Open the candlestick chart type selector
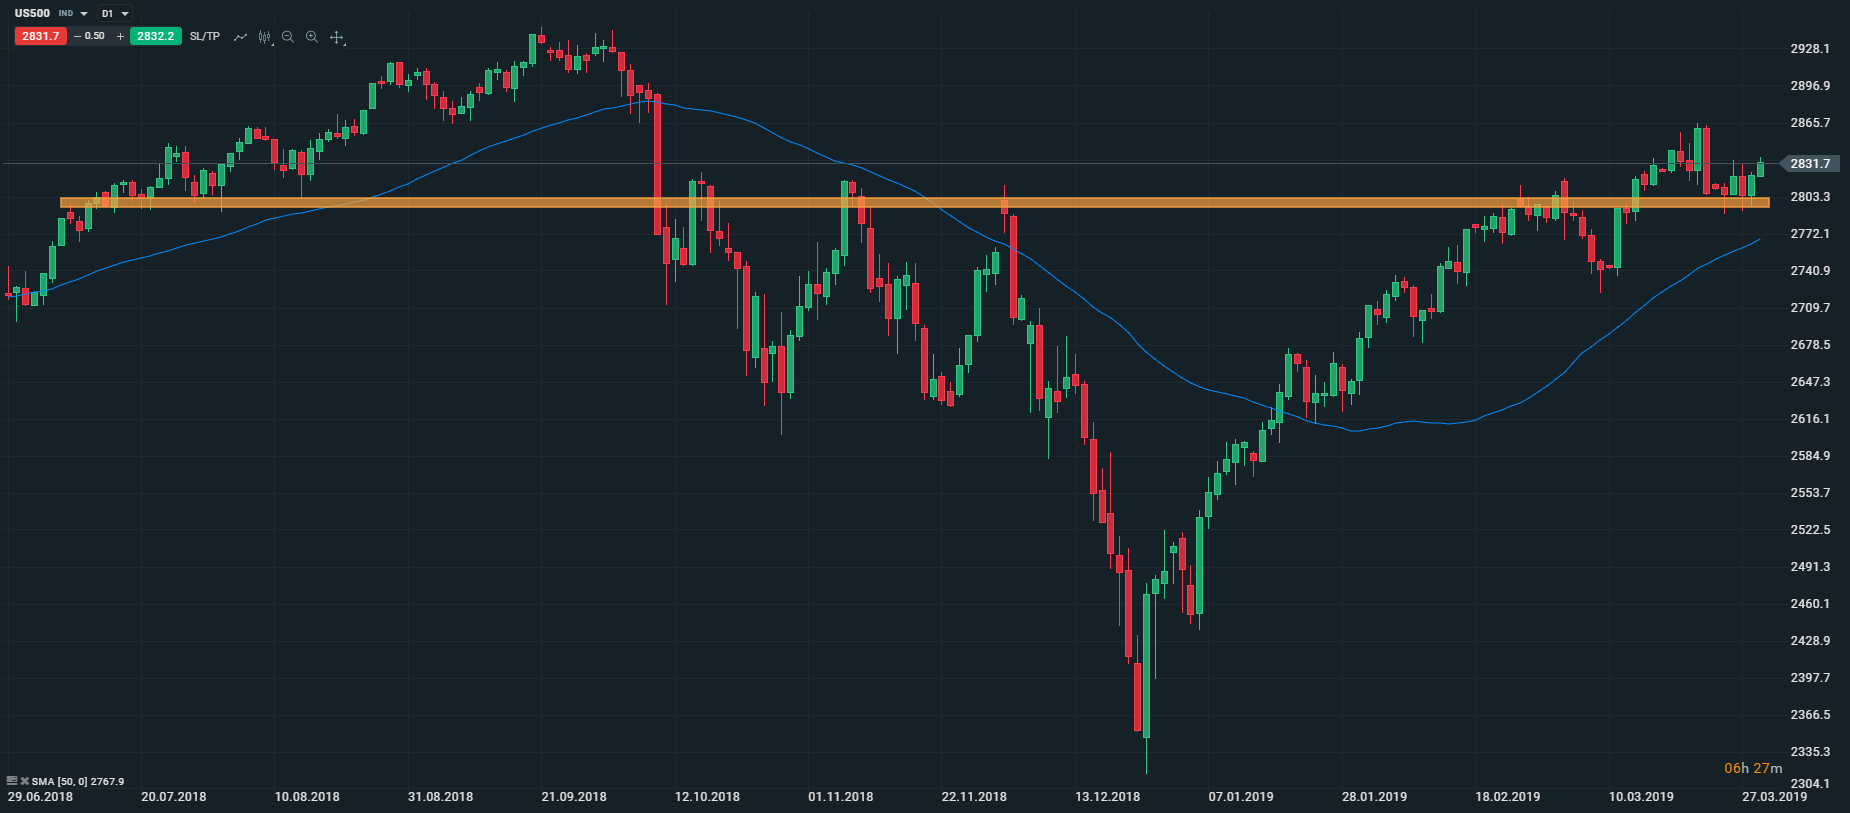 265,37
